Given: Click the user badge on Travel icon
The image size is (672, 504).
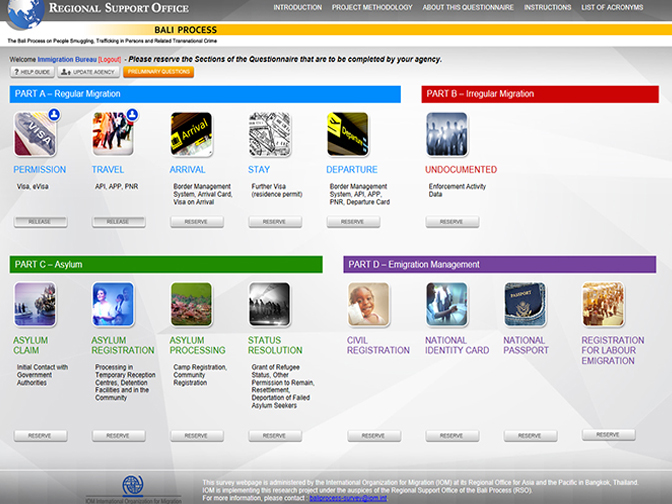Looking at the screenshot, I should (x=132, y=114).
